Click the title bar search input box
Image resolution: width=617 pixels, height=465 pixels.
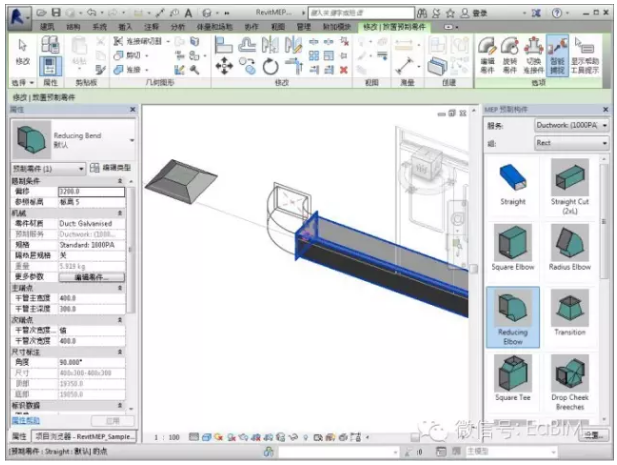pyautogui.click(x=361, y=13)
